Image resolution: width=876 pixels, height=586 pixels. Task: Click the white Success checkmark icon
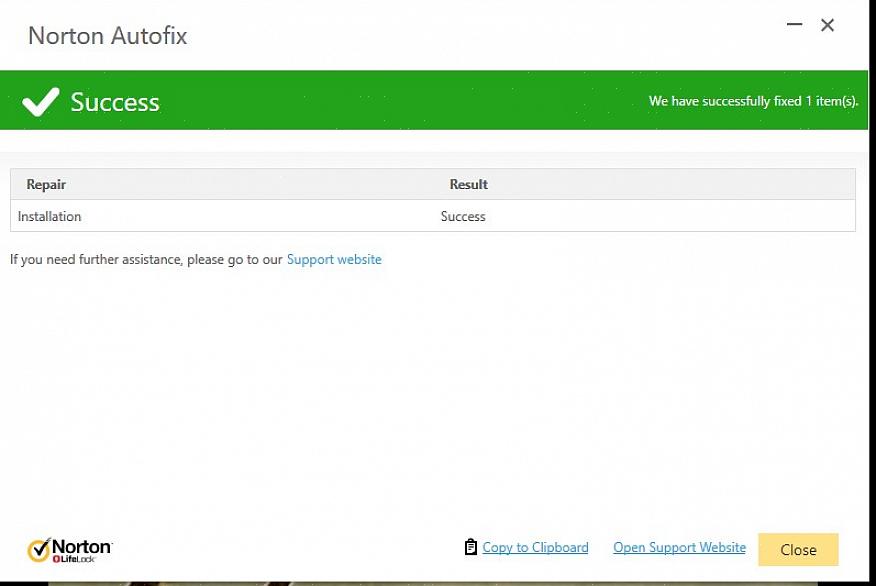click(x=40, y=101)
